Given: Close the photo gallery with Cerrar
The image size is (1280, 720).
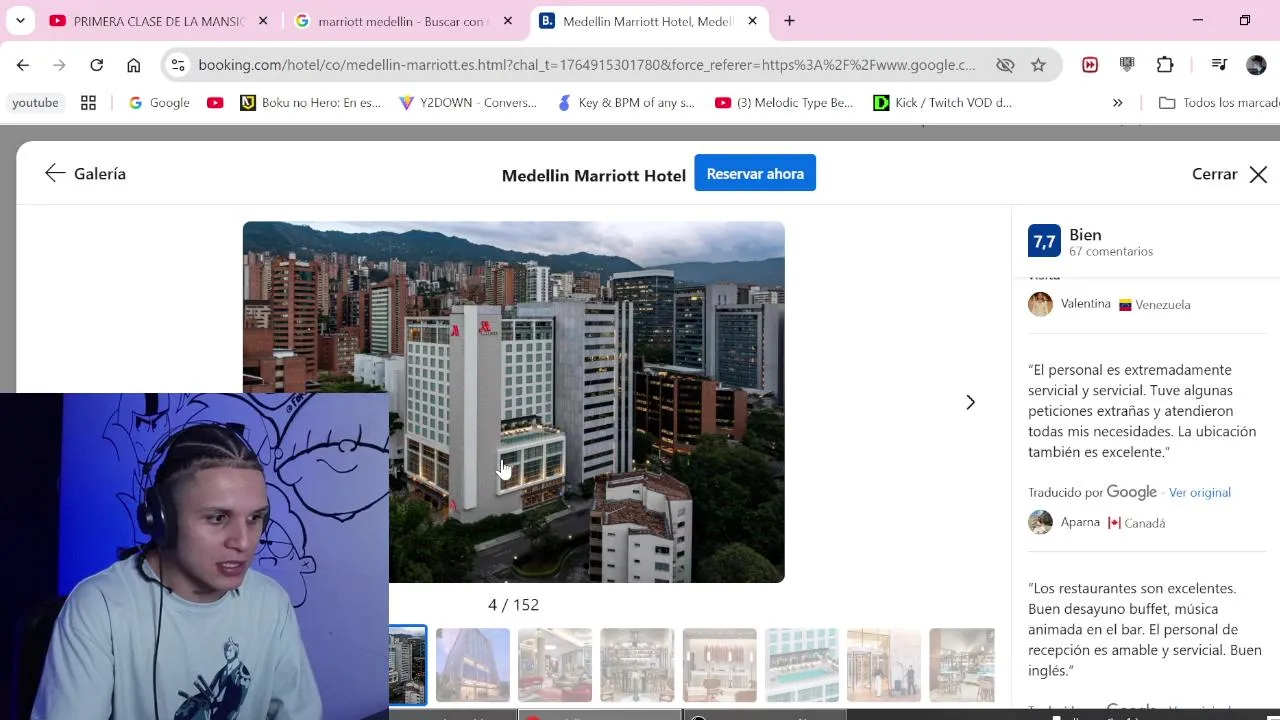Looking at the screenshot, I should coord(1230,174).
